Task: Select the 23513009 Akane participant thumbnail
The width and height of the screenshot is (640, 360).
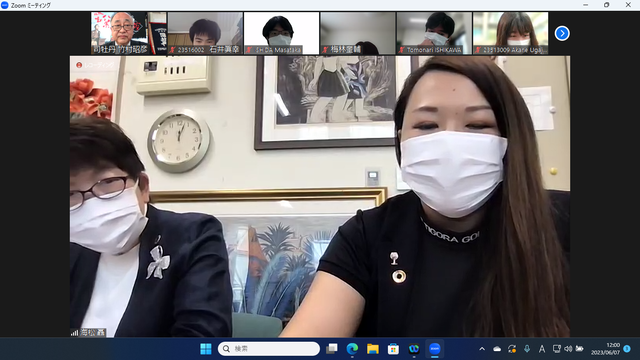Action: pos(511,33)
